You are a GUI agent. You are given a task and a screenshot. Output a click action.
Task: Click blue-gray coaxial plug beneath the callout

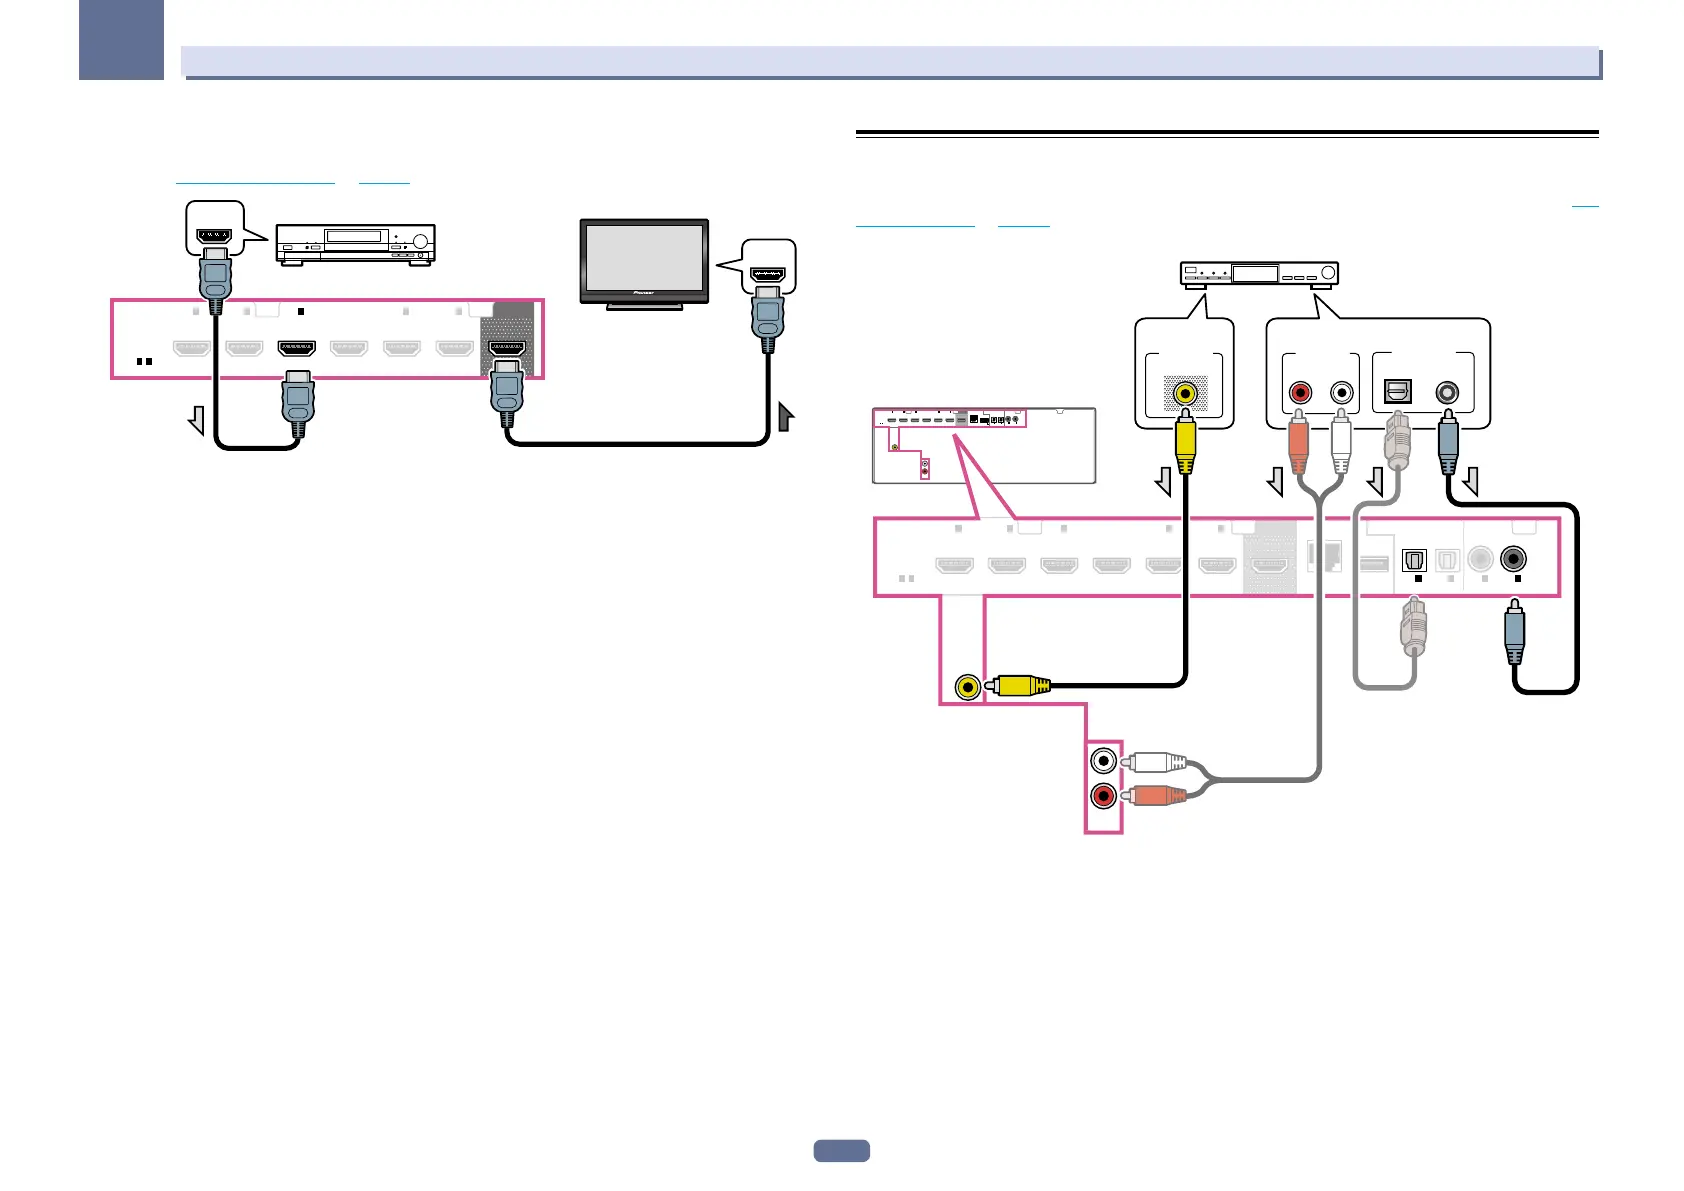1447,440
